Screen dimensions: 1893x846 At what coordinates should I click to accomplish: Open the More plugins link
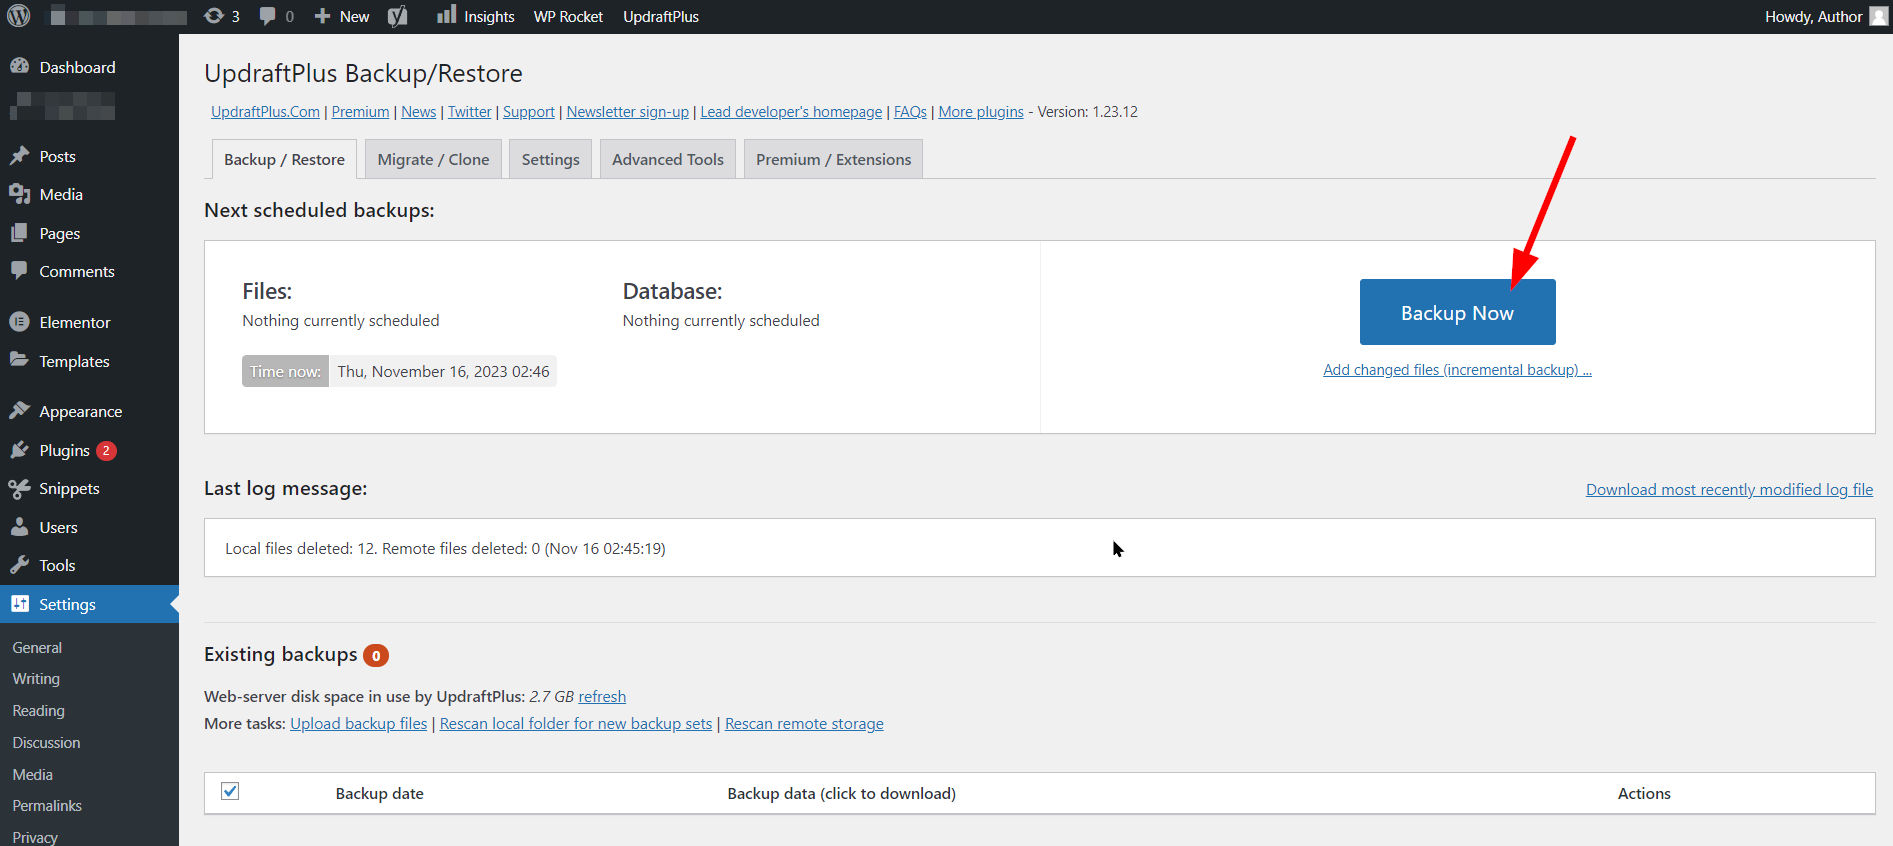pyautogui.click(x=980, y=112)
